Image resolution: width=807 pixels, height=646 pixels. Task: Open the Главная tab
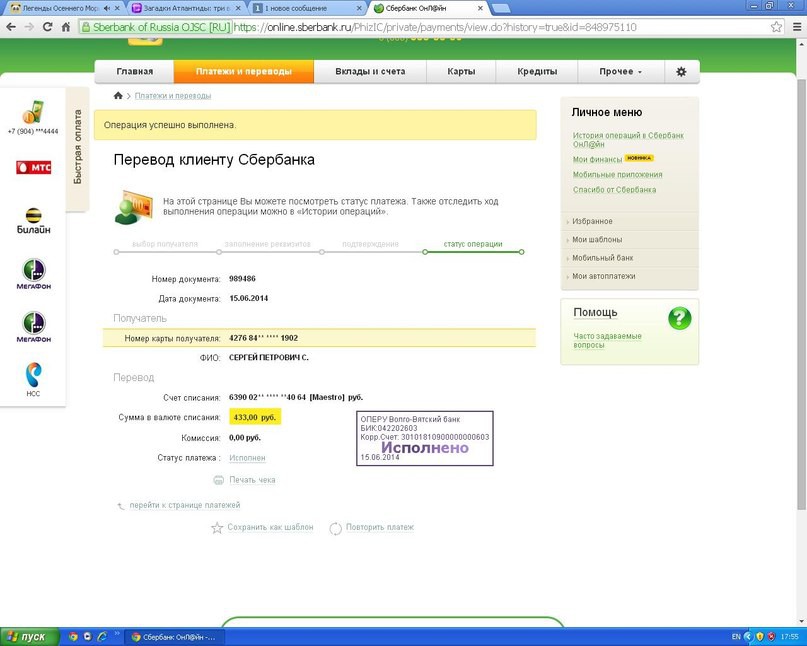pyautogui.click(x=134, y=72)
